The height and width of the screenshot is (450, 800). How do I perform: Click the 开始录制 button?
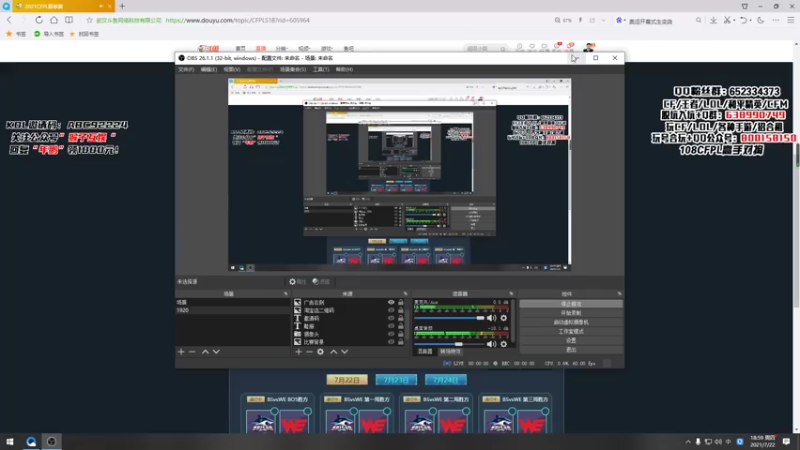pos(571,313)
